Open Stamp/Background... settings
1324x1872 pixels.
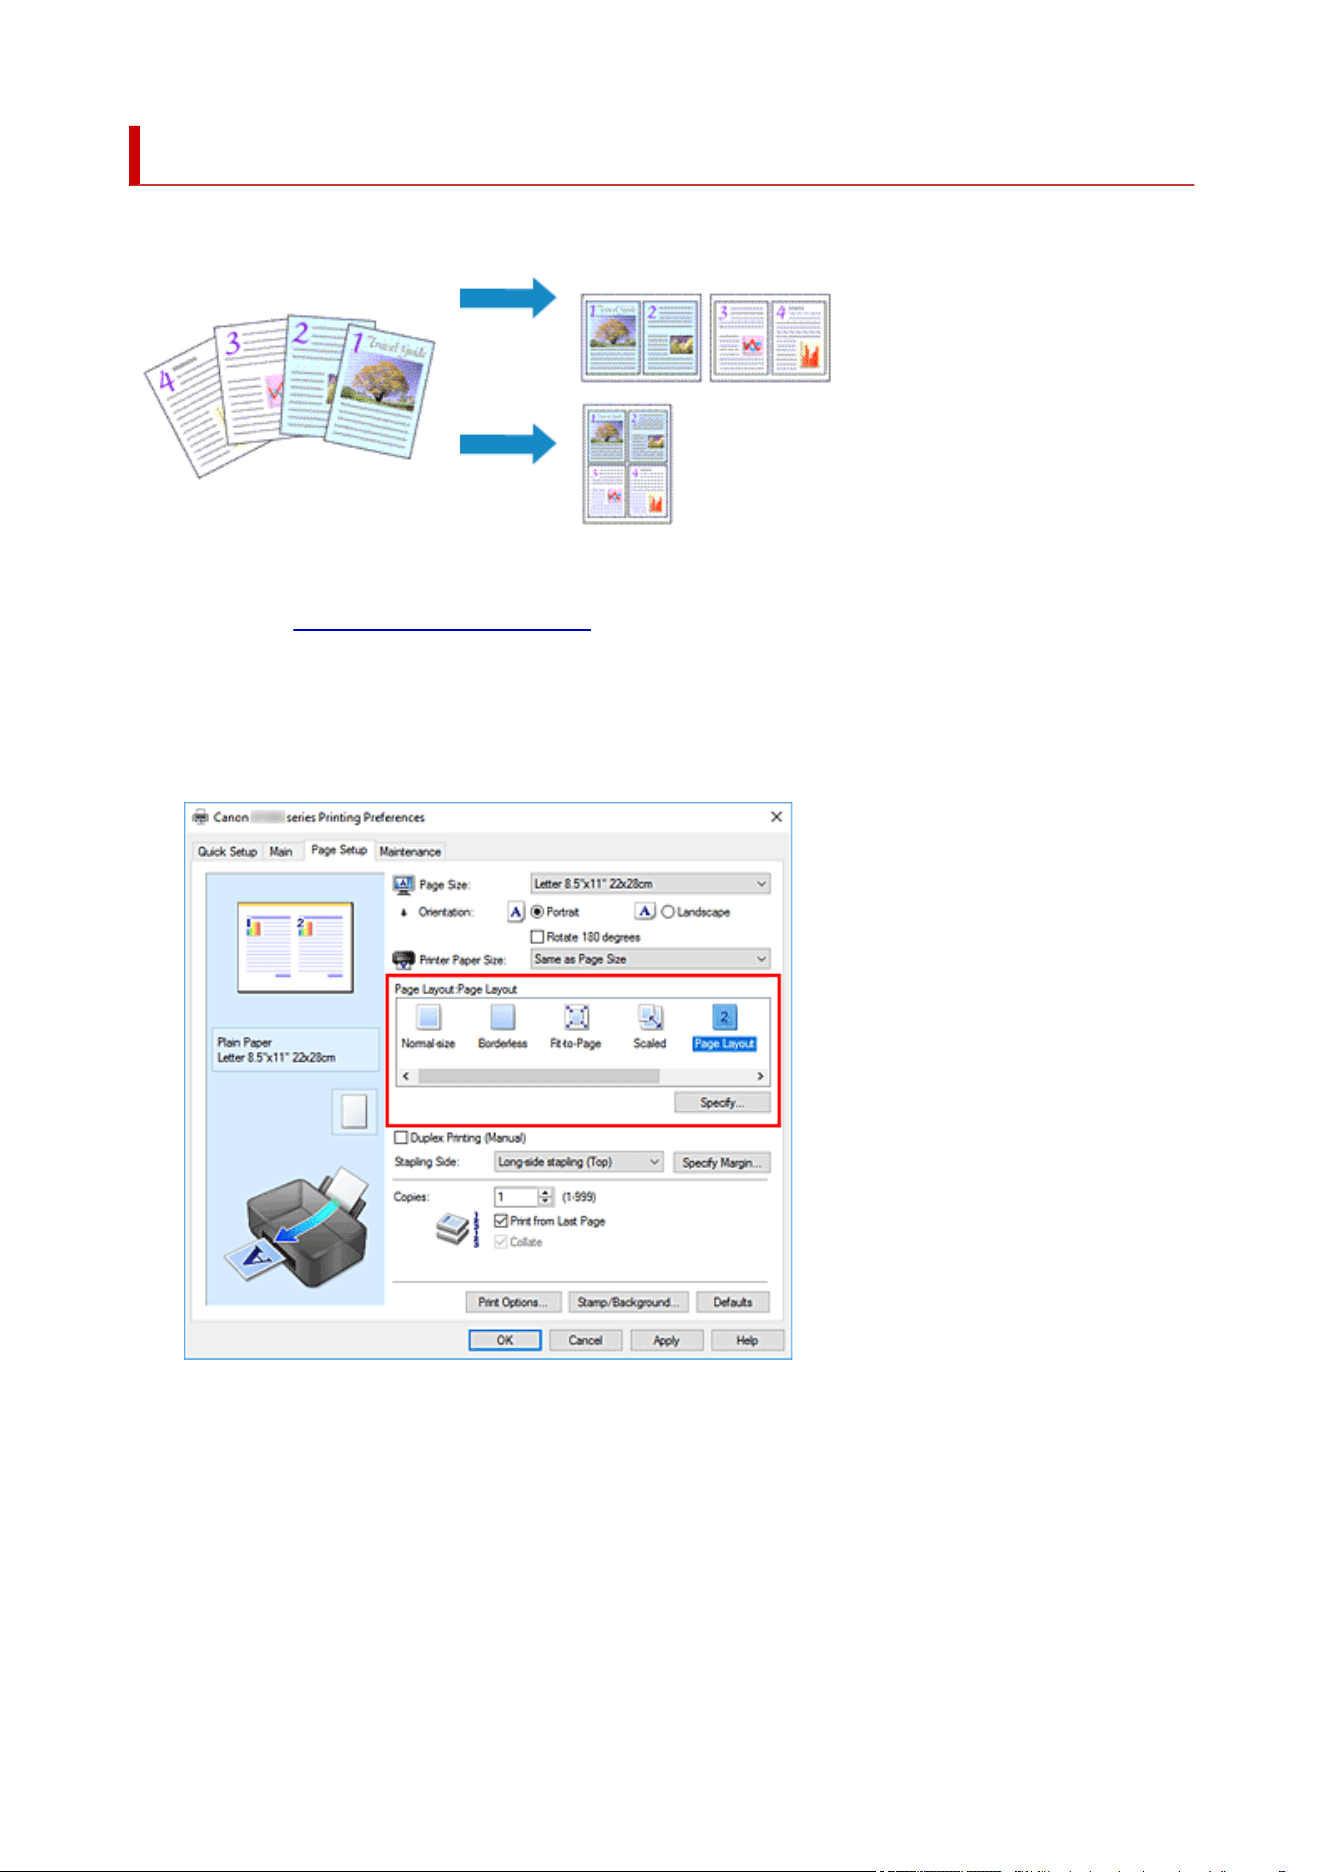click(629, 1302)
